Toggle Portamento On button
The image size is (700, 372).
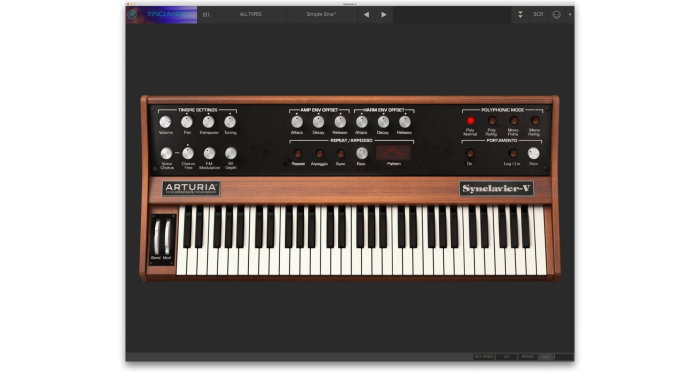click(x=470, y=153)
